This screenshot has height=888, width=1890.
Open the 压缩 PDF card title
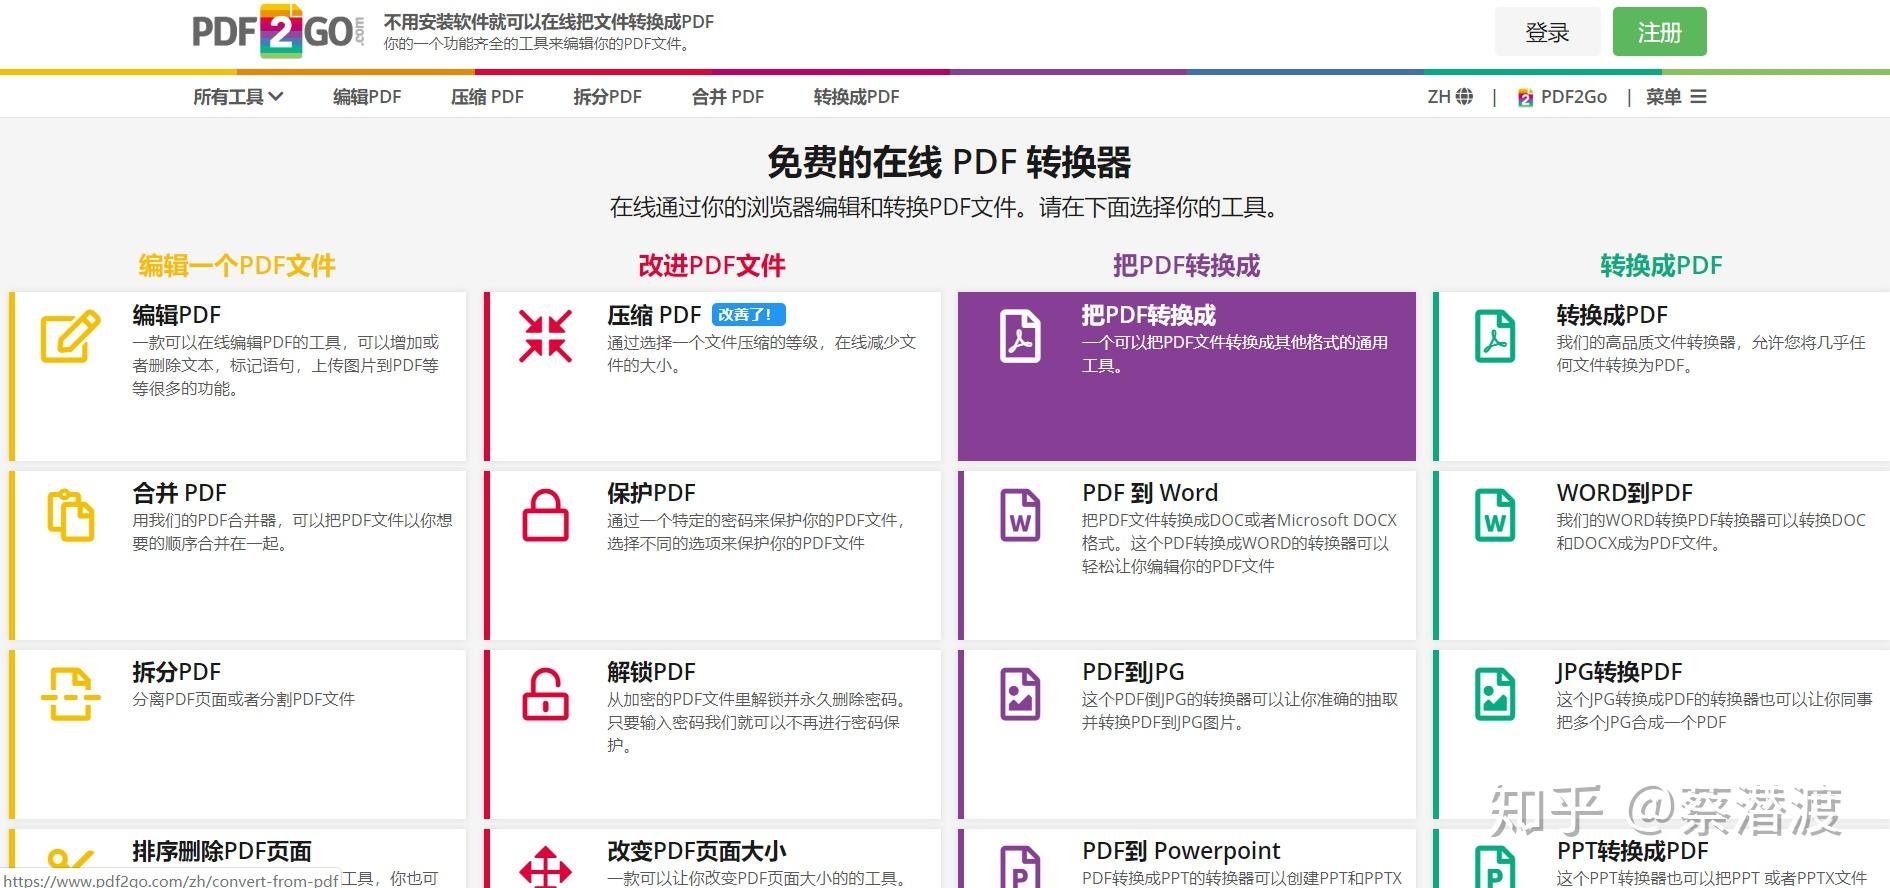pos(654,315)
